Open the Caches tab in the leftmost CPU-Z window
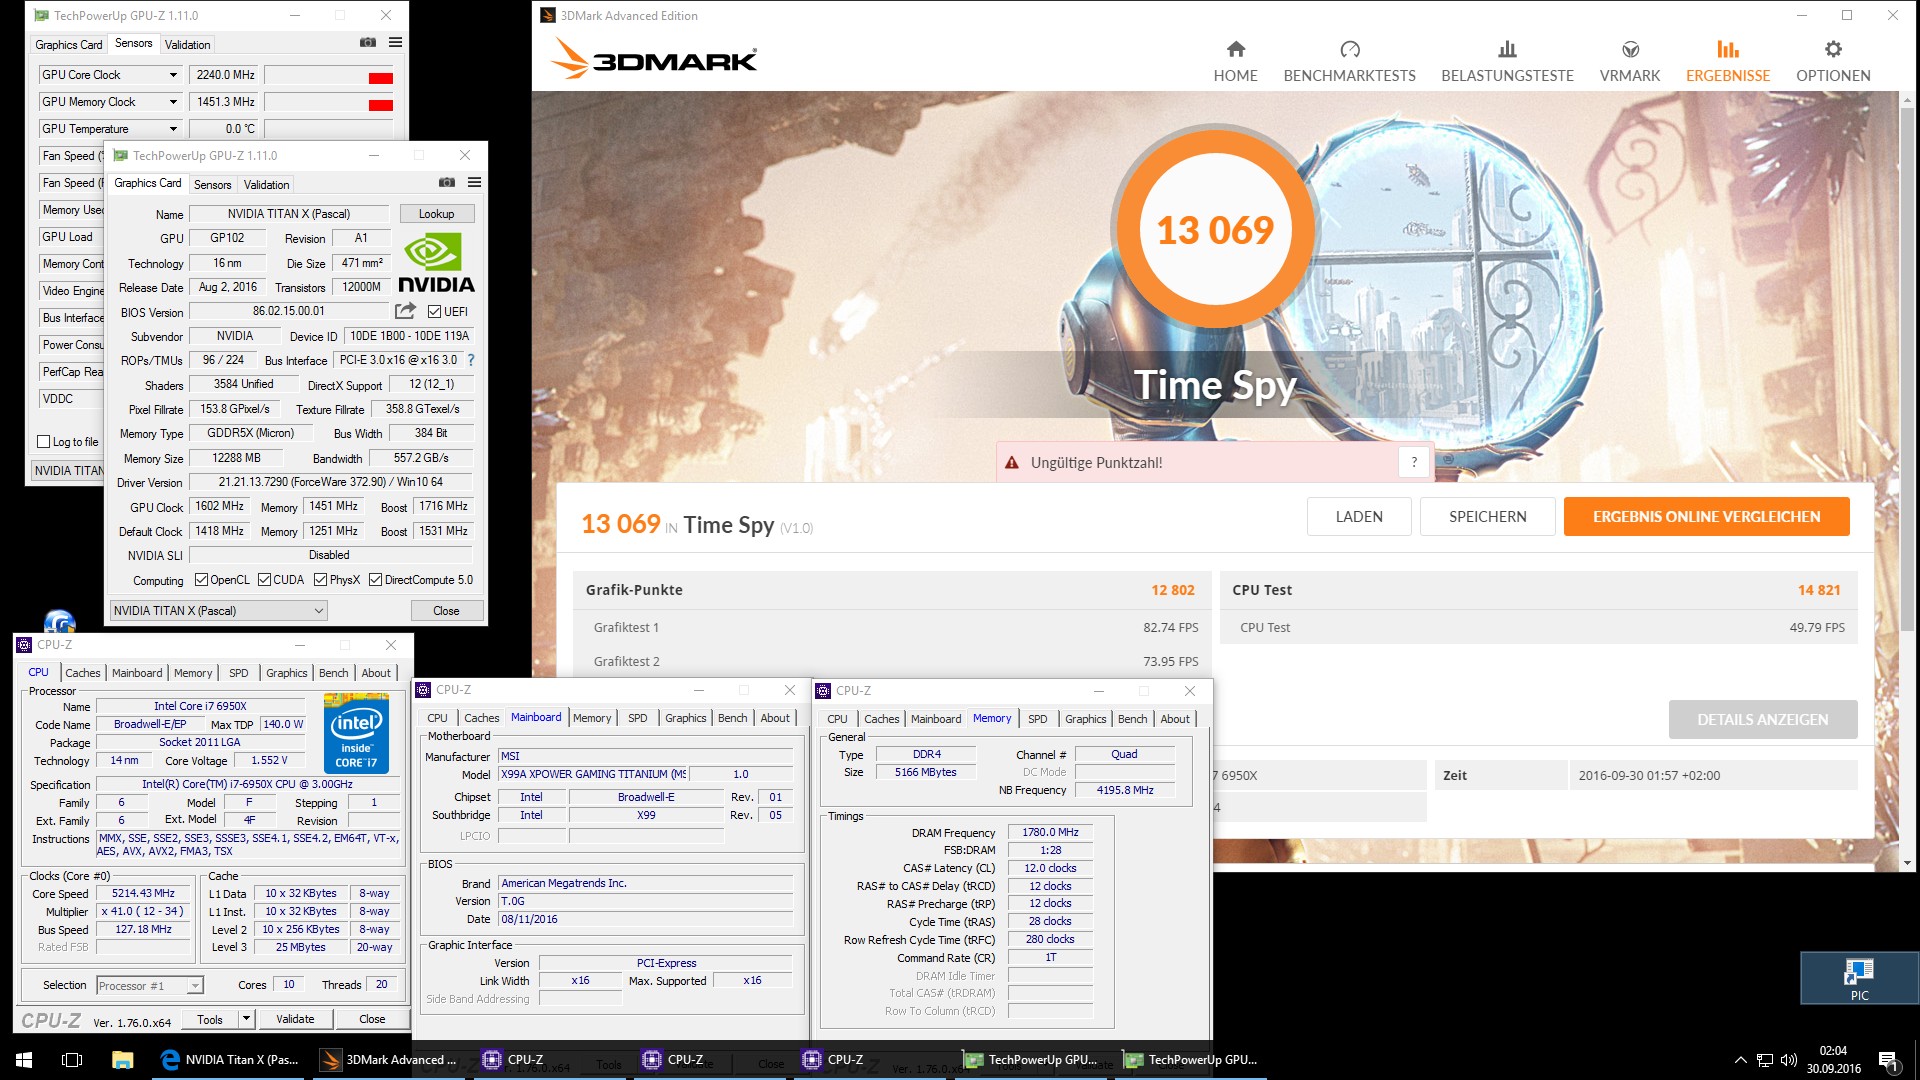 pyautogui.click(x=83, y=674)
